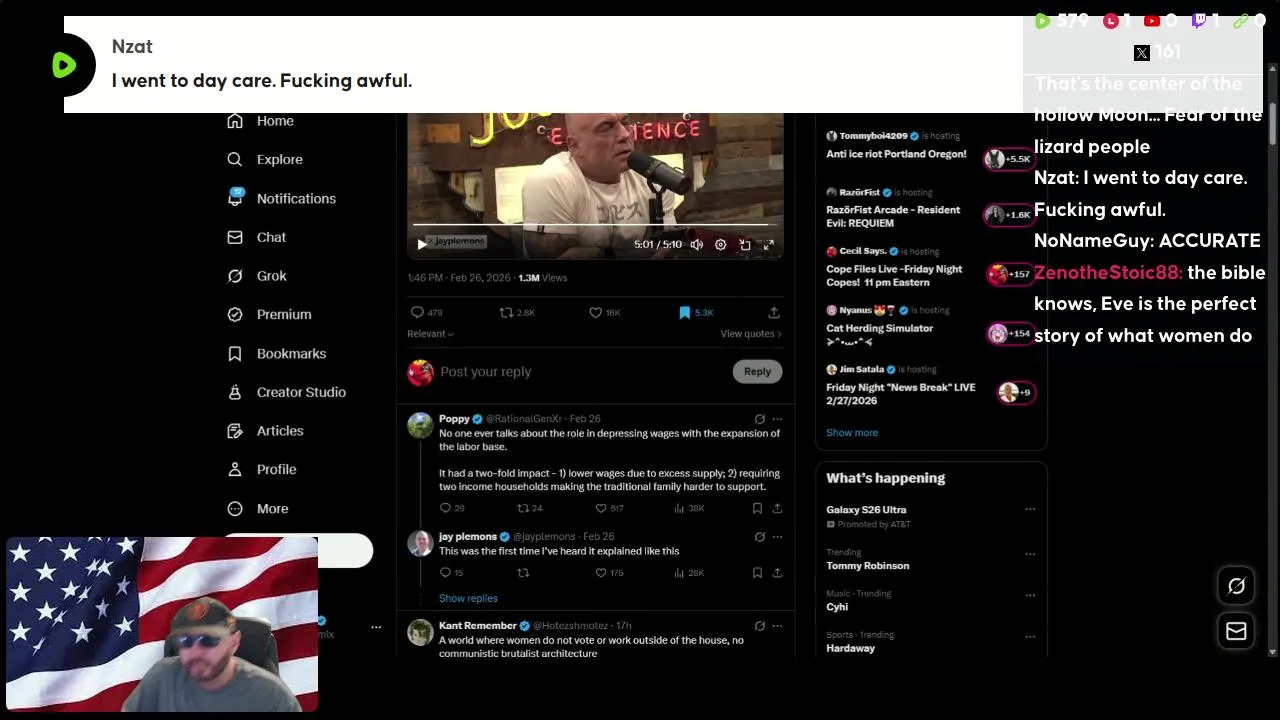Open View quotes link
The height and width of the screenshot is (720, 1280).
pyautogui.click(x=751, y=334)
